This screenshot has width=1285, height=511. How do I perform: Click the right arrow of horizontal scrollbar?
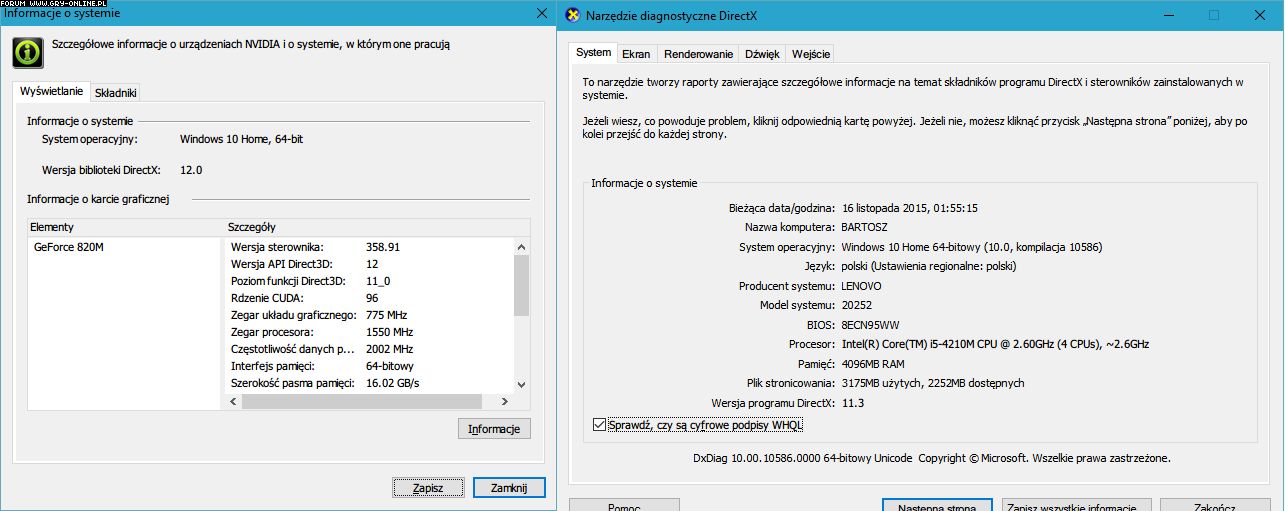507,401
